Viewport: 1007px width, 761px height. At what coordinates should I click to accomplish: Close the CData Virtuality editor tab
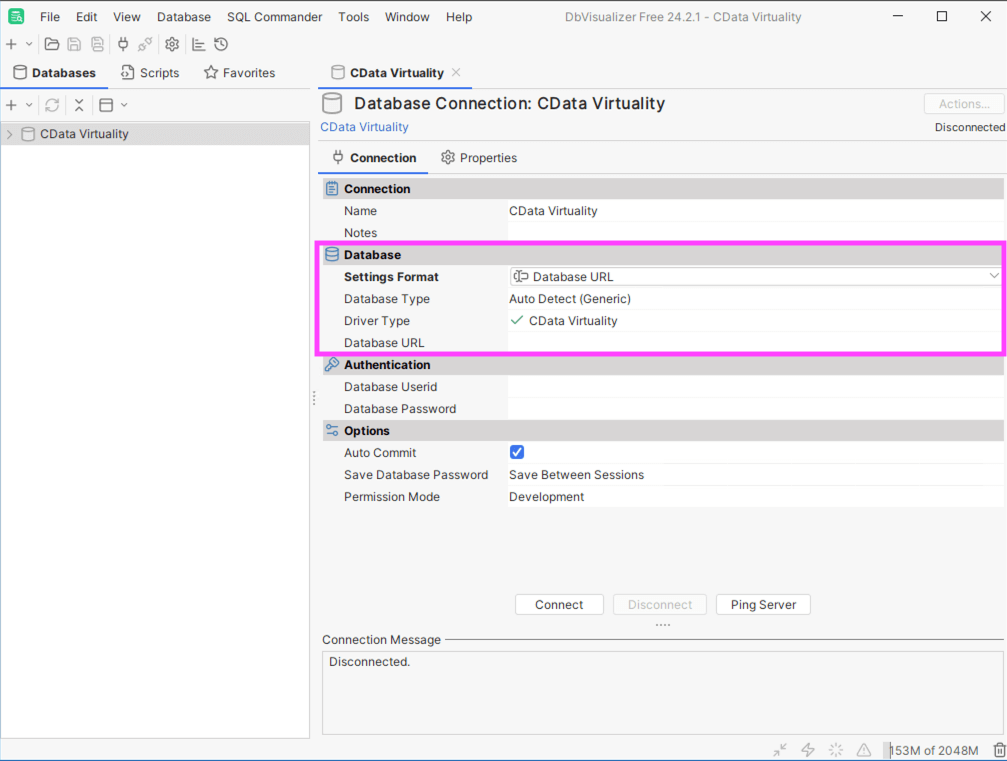coord(456,72)
